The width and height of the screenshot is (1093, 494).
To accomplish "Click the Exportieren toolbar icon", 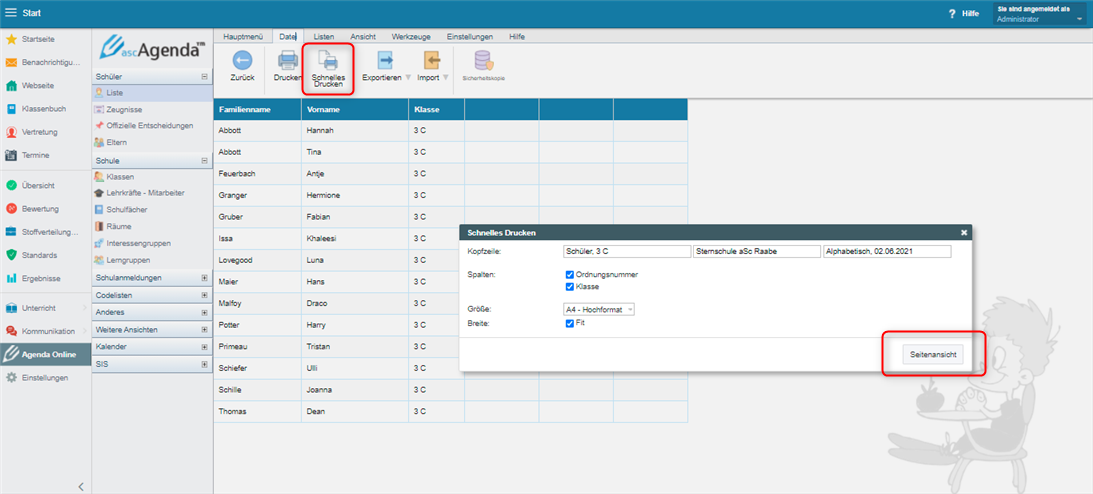I will [384, 61].
